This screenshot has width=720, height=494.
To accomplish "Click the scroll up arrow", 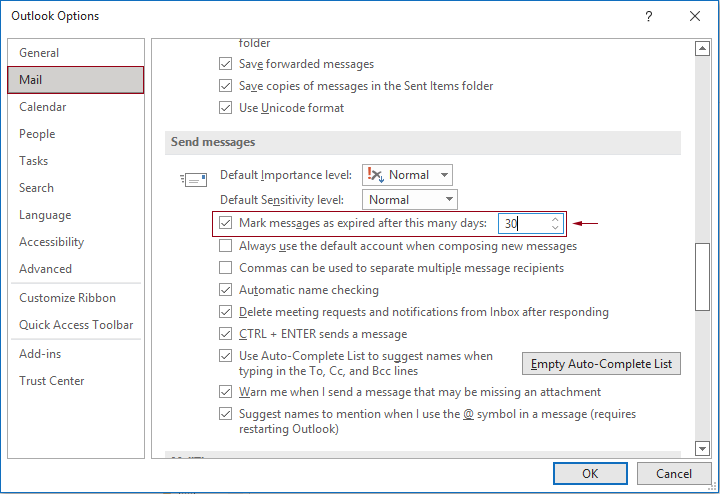I will click(x=701, y=49).
